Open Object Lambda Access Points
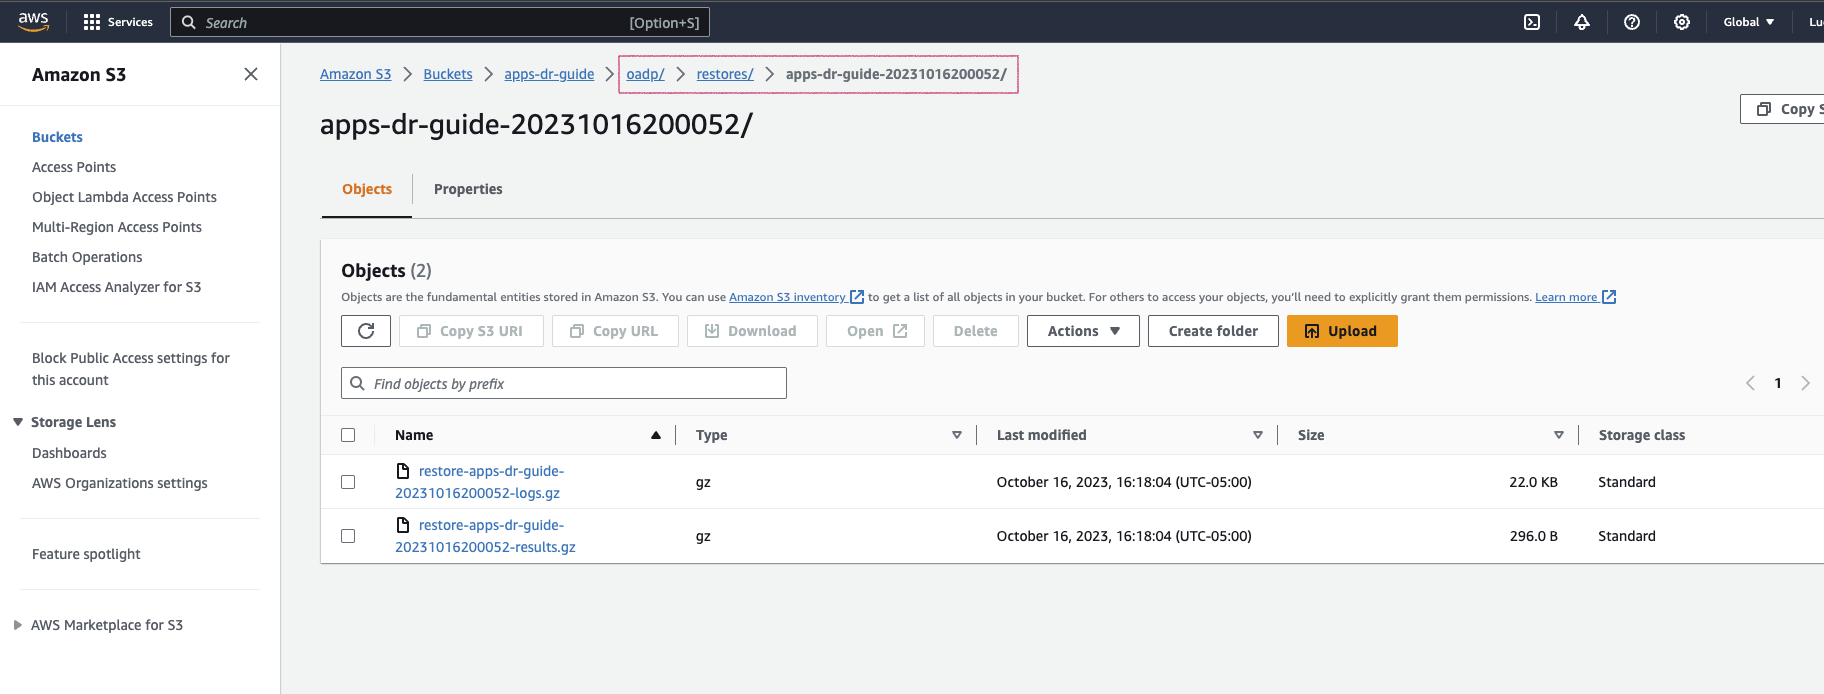 tap(124, 197)
